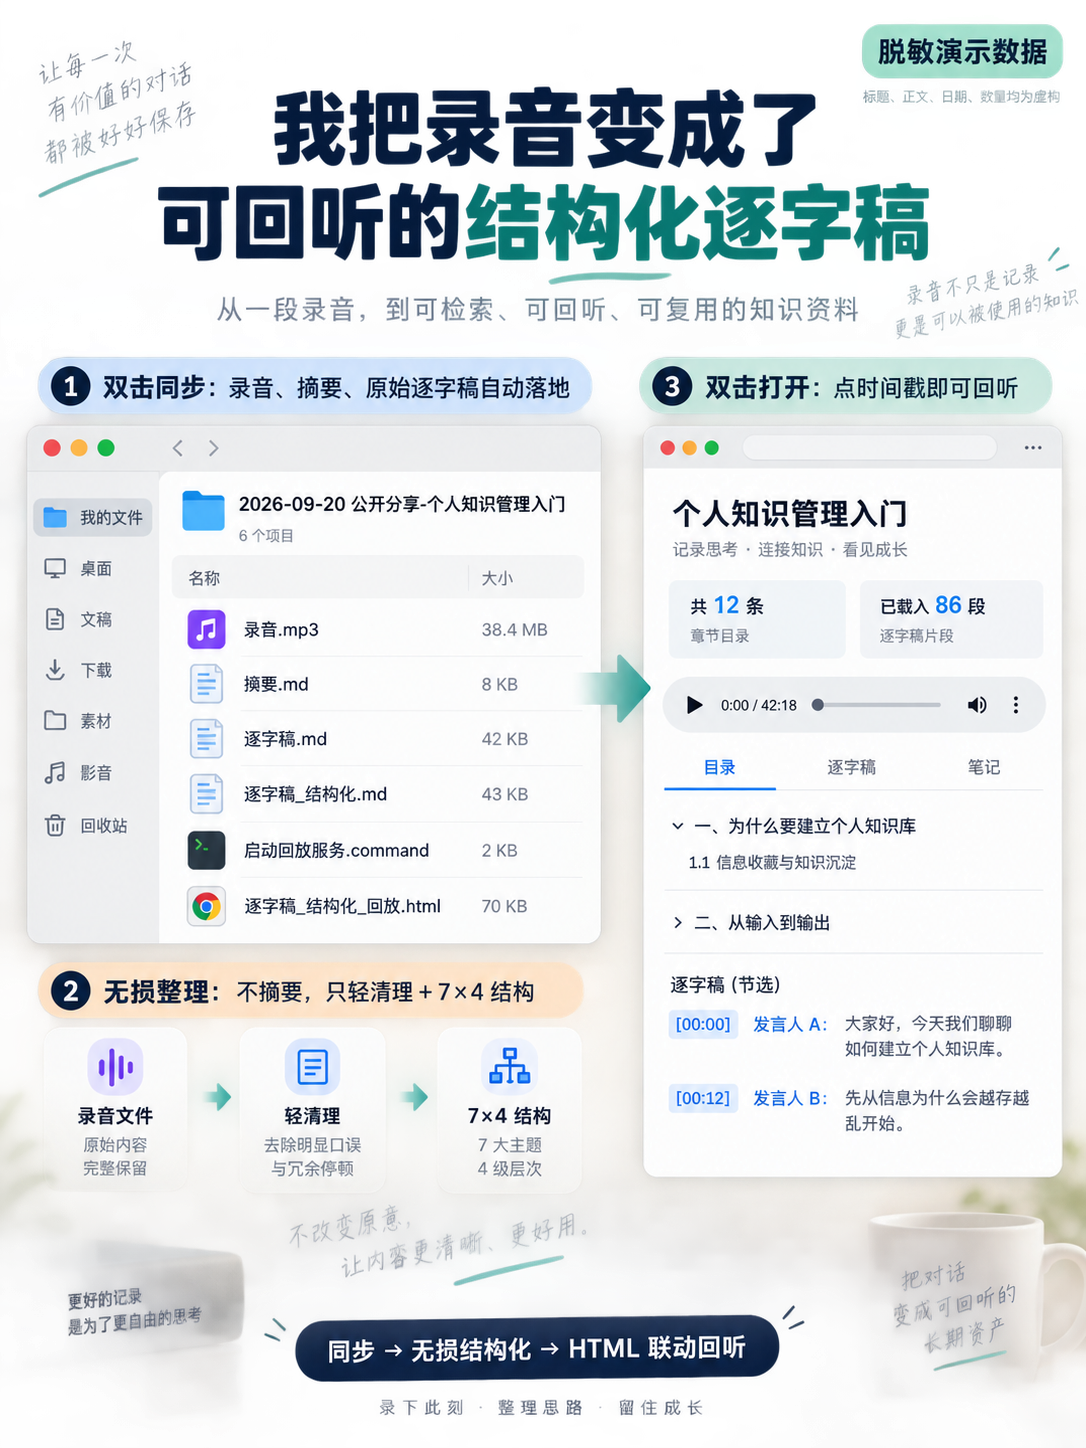The width and height of the screenshot is (1086, 1448).
Task: Open the three-dot menu in browser window
Action: [1033, 447]
